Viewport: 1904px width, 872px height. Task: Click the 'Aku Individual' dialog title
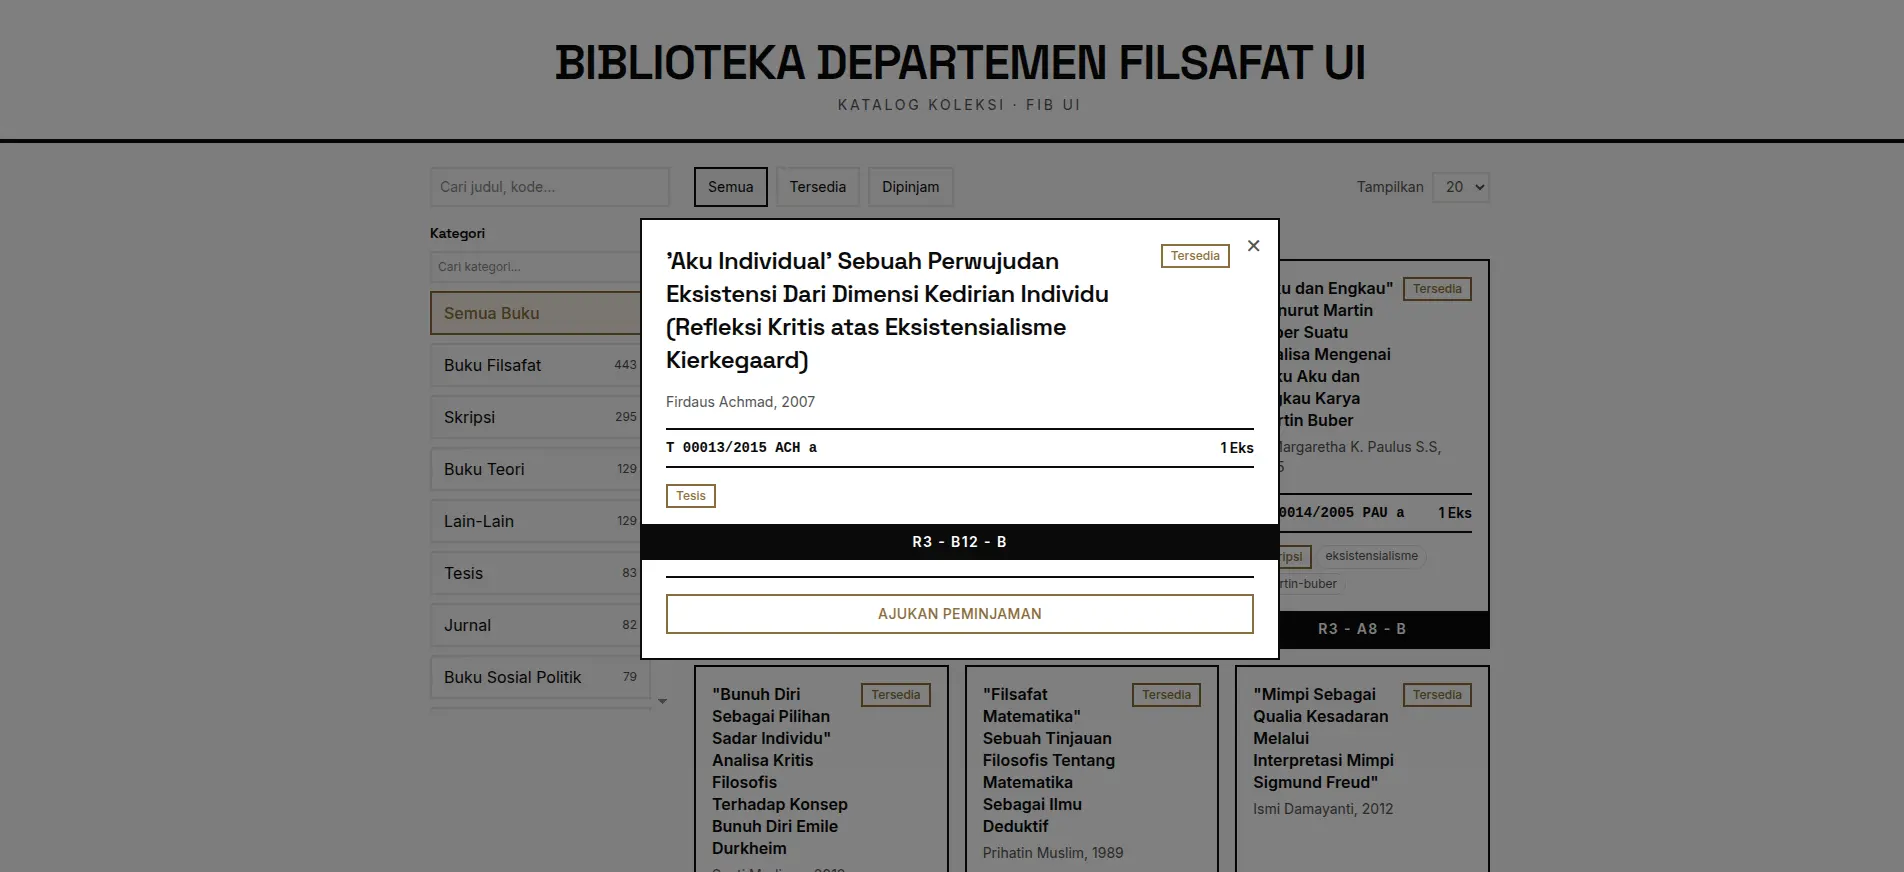pos(887,310)
